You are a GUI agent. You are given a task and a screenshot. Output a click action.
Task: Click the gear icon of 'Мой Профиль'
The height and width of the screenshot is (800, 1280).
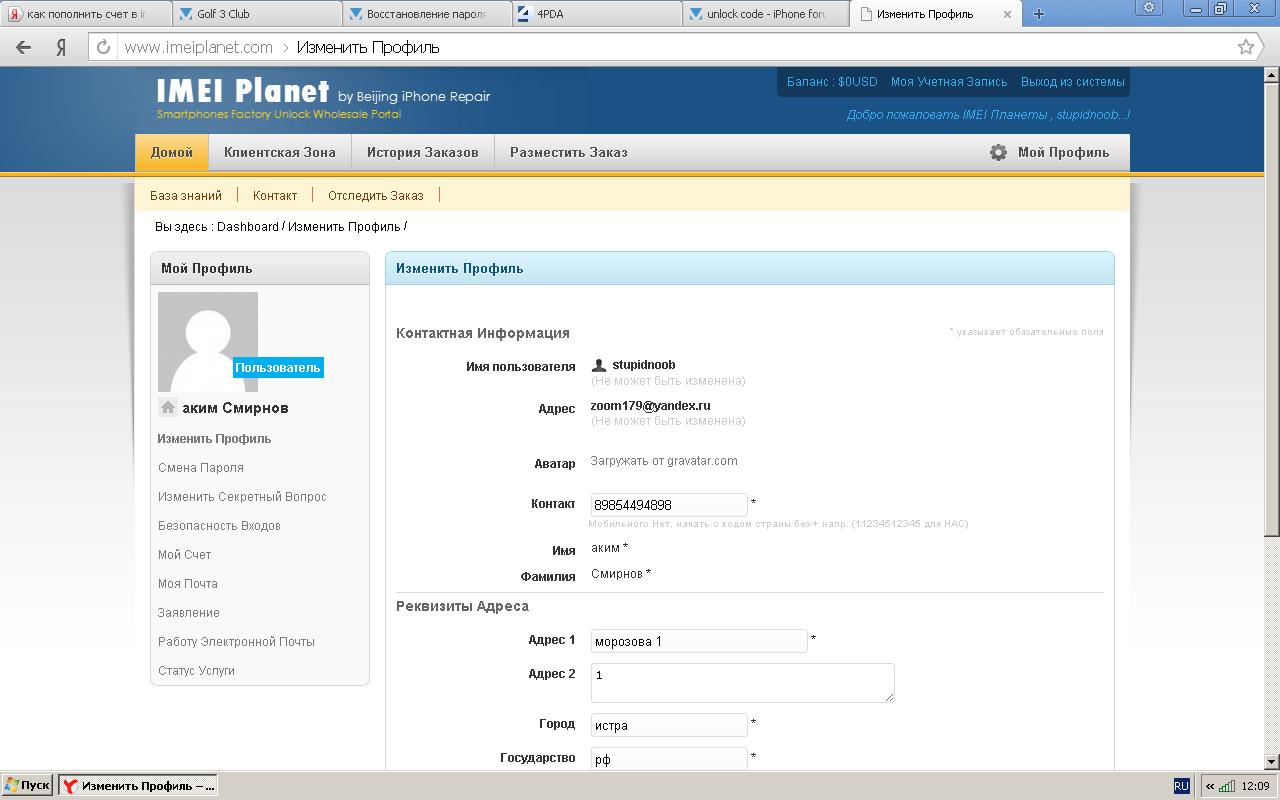[998, 152]
